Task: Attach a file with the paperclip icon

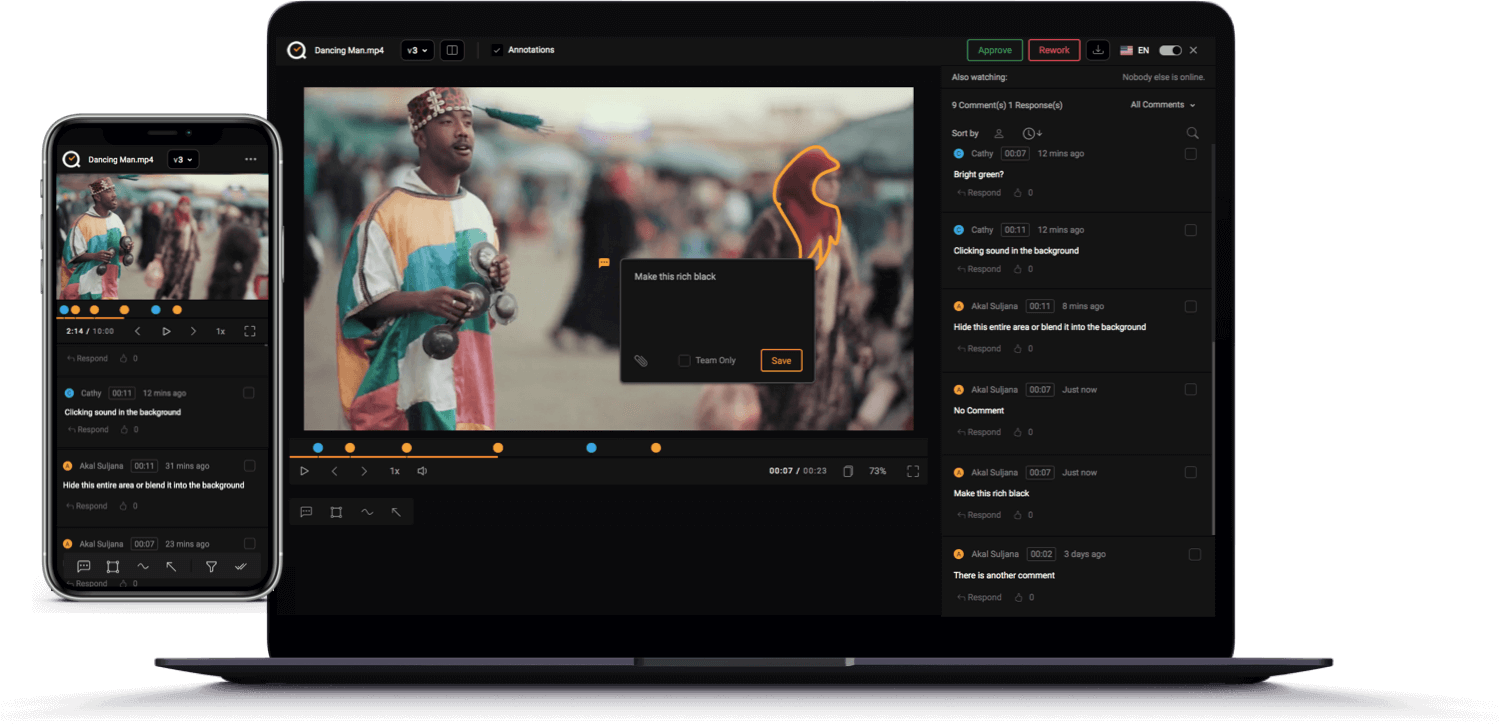Action: click(641, 360)
